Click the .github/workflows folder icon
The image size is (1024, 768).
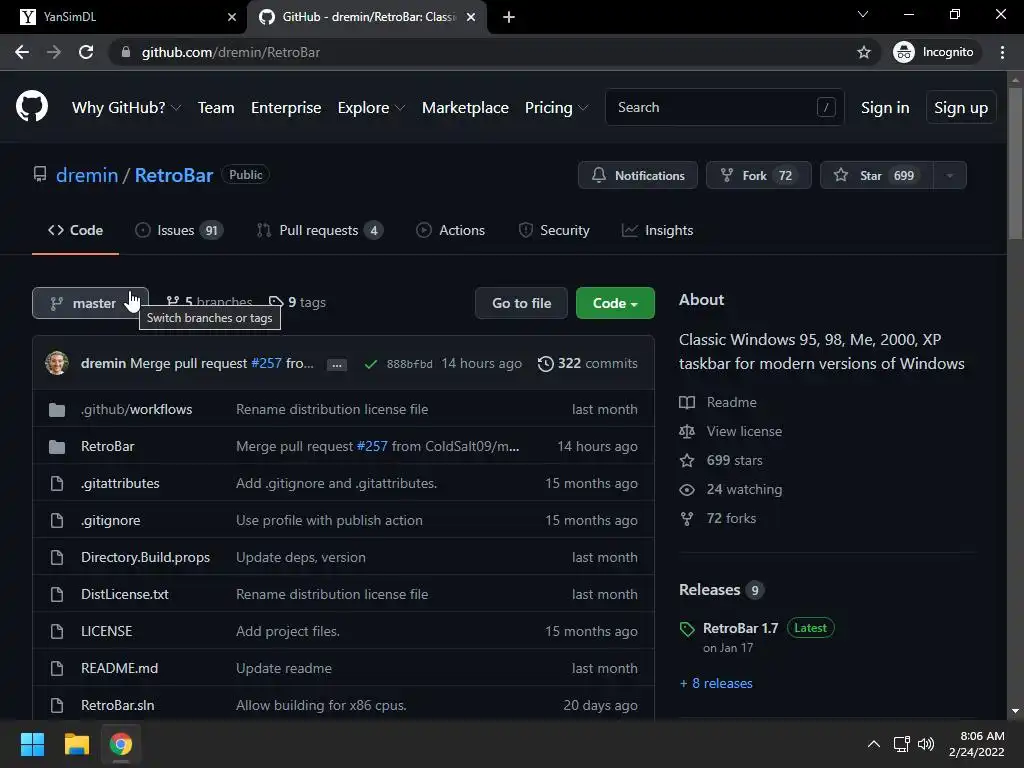pos(57,409)
